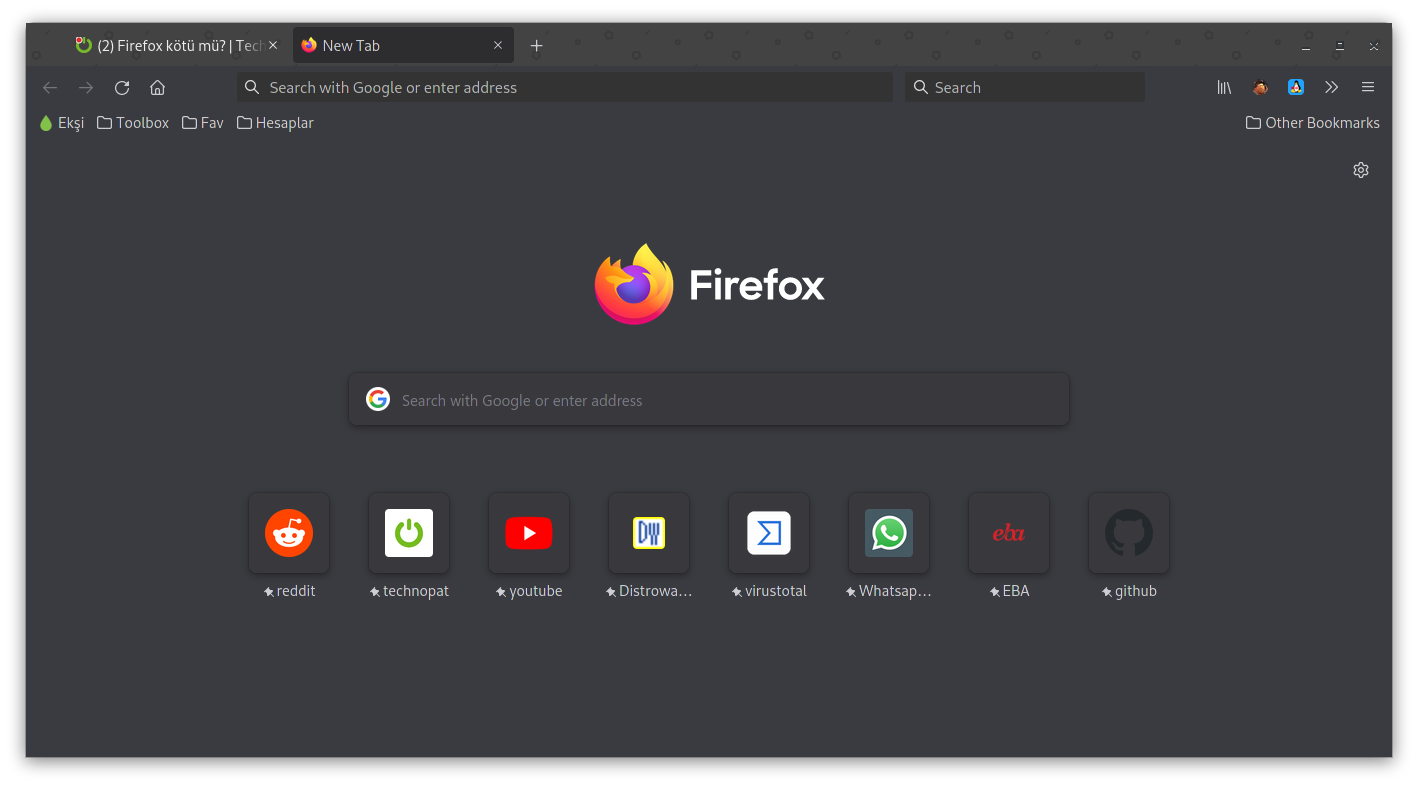This screenshot has height=786, width=1418.
Task: Show more tools overflow chevron
Action: click(x=1331, y=88)
